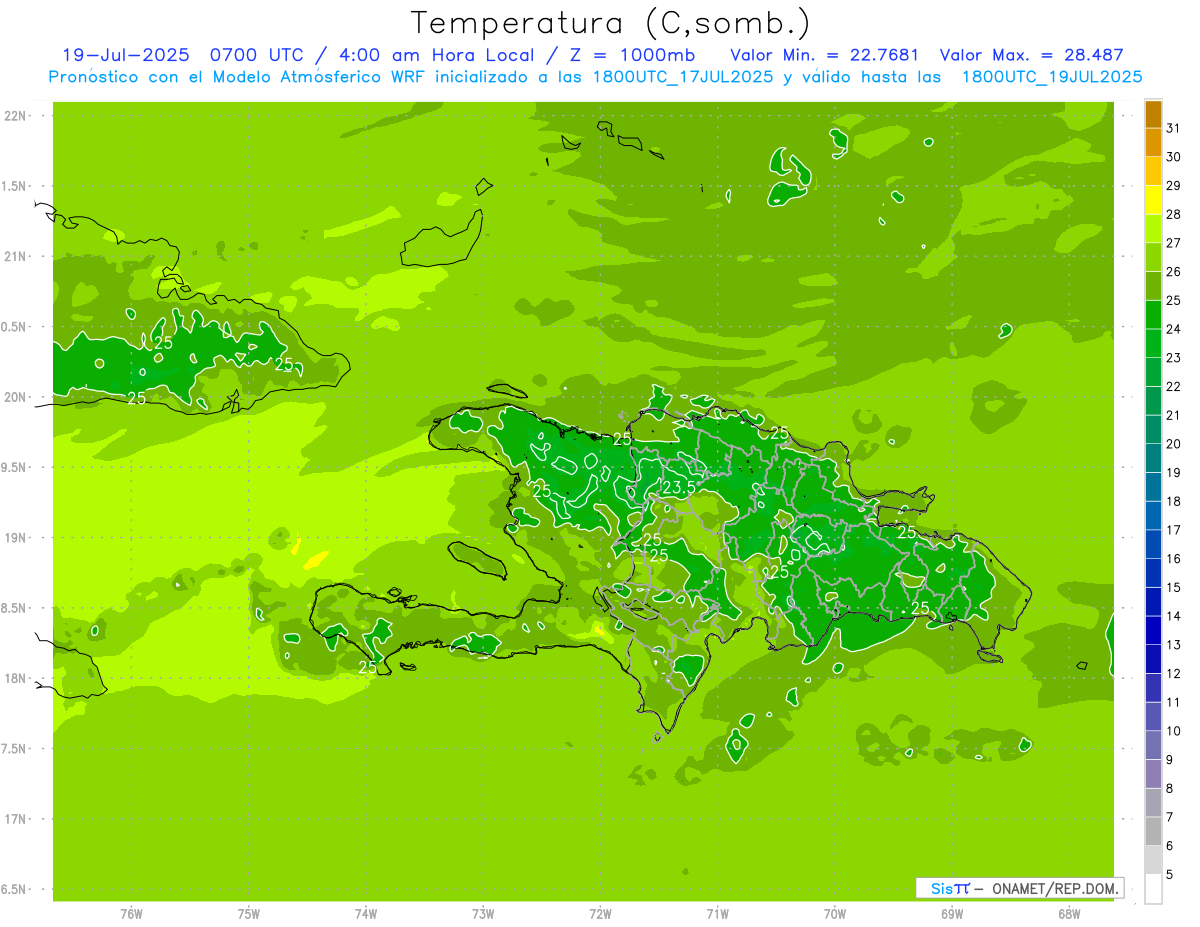Click the "10" label on the color bar
This screenshot has width=1200, height=927.
tap(1174, 731)
